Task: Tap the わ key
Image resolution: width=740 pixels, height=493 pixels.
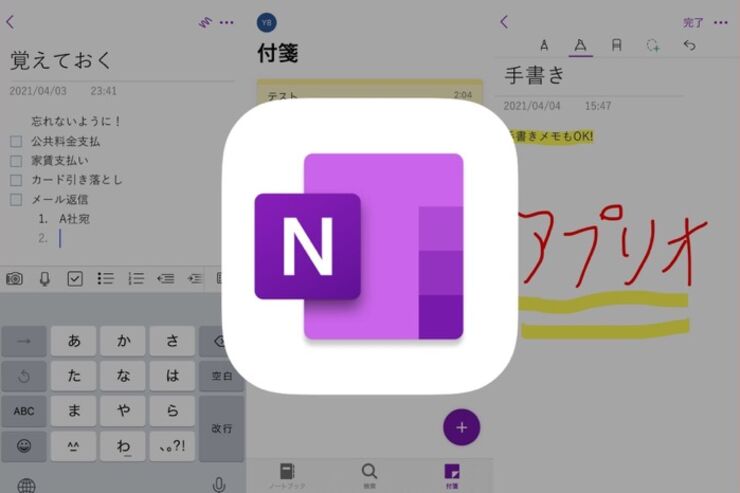Action: point(123,446)
